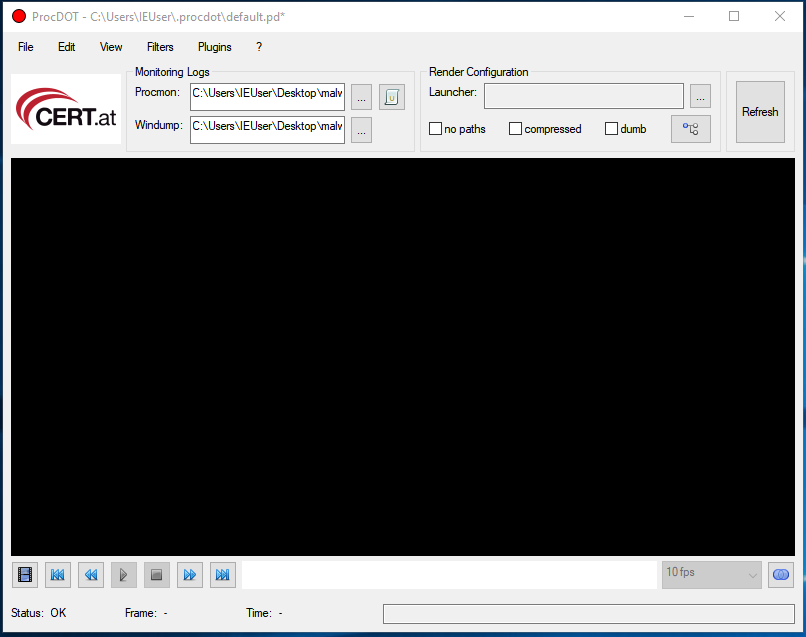
Task: Browse for Windump log file
Action: click(x=361, y=130)
